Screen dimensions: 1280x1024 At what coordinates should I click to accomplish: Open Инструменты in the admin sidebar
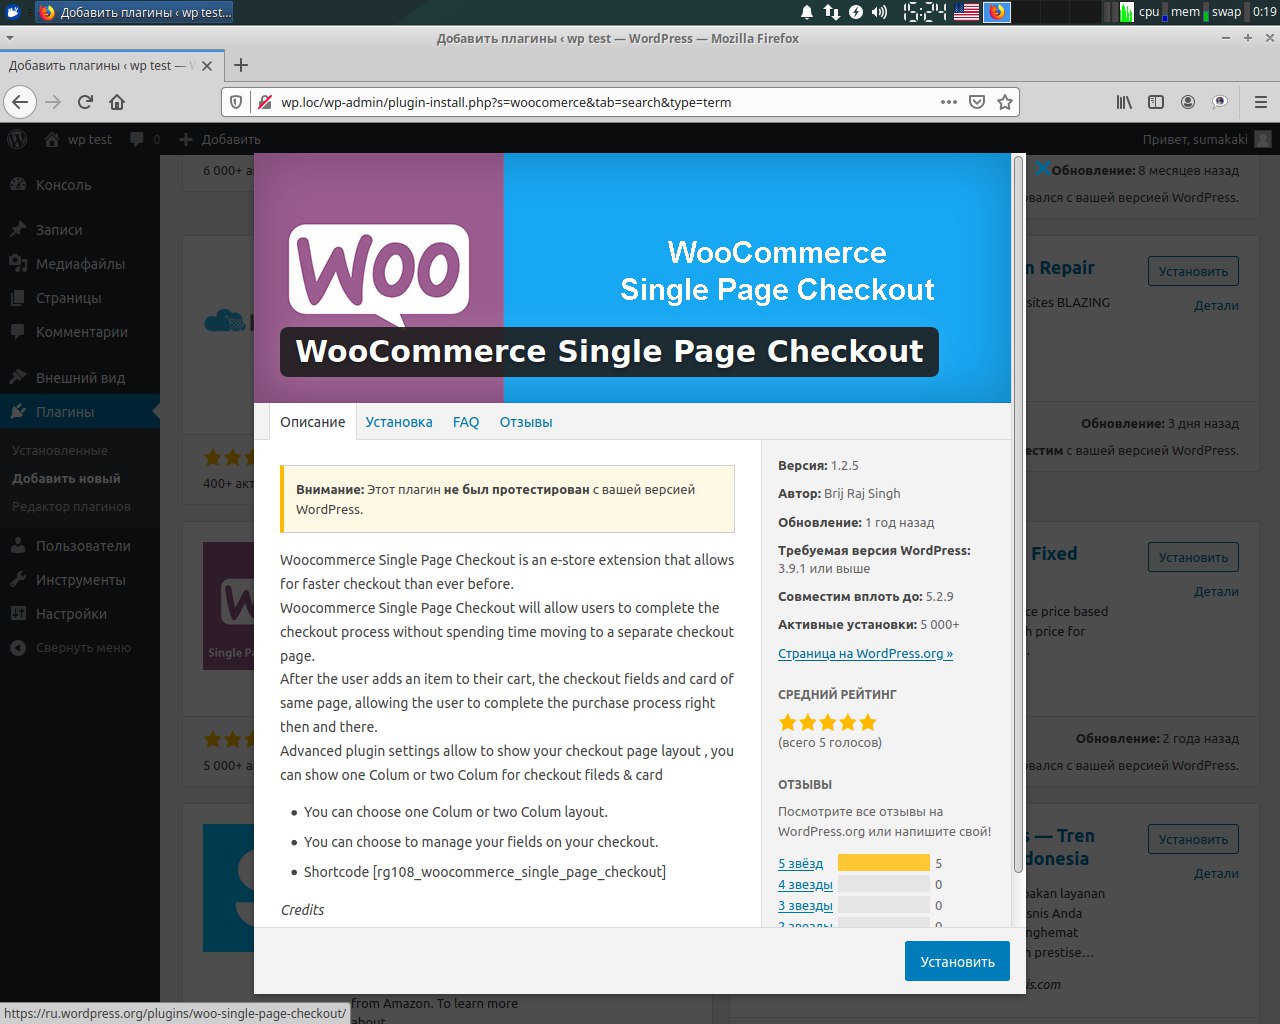pyautogui.click(x=80, y=580)
